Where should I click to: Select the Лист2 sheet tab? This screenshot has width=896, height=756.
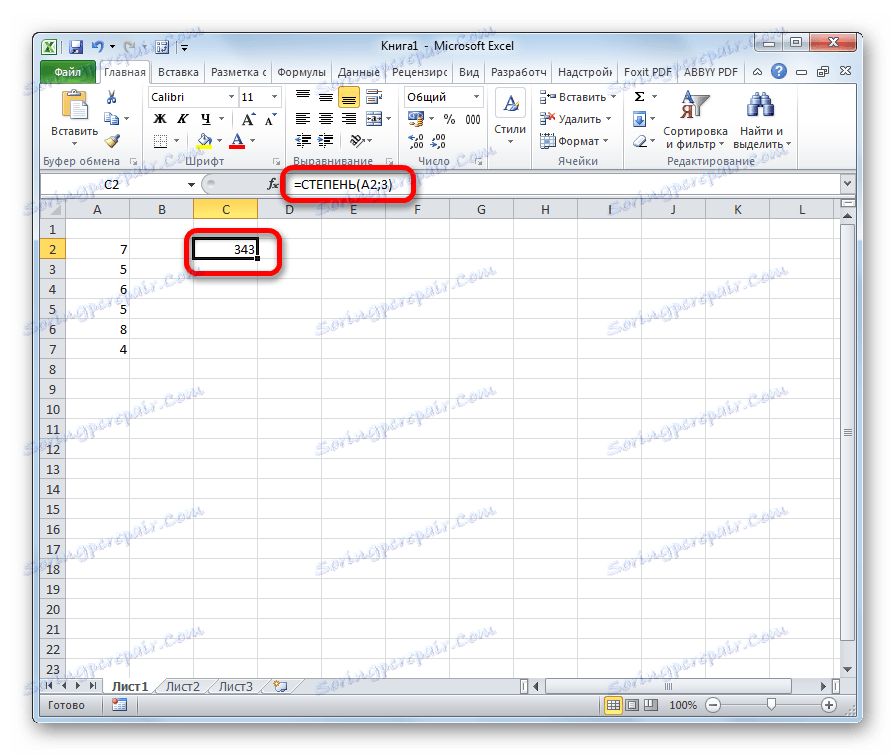(183, 686)
